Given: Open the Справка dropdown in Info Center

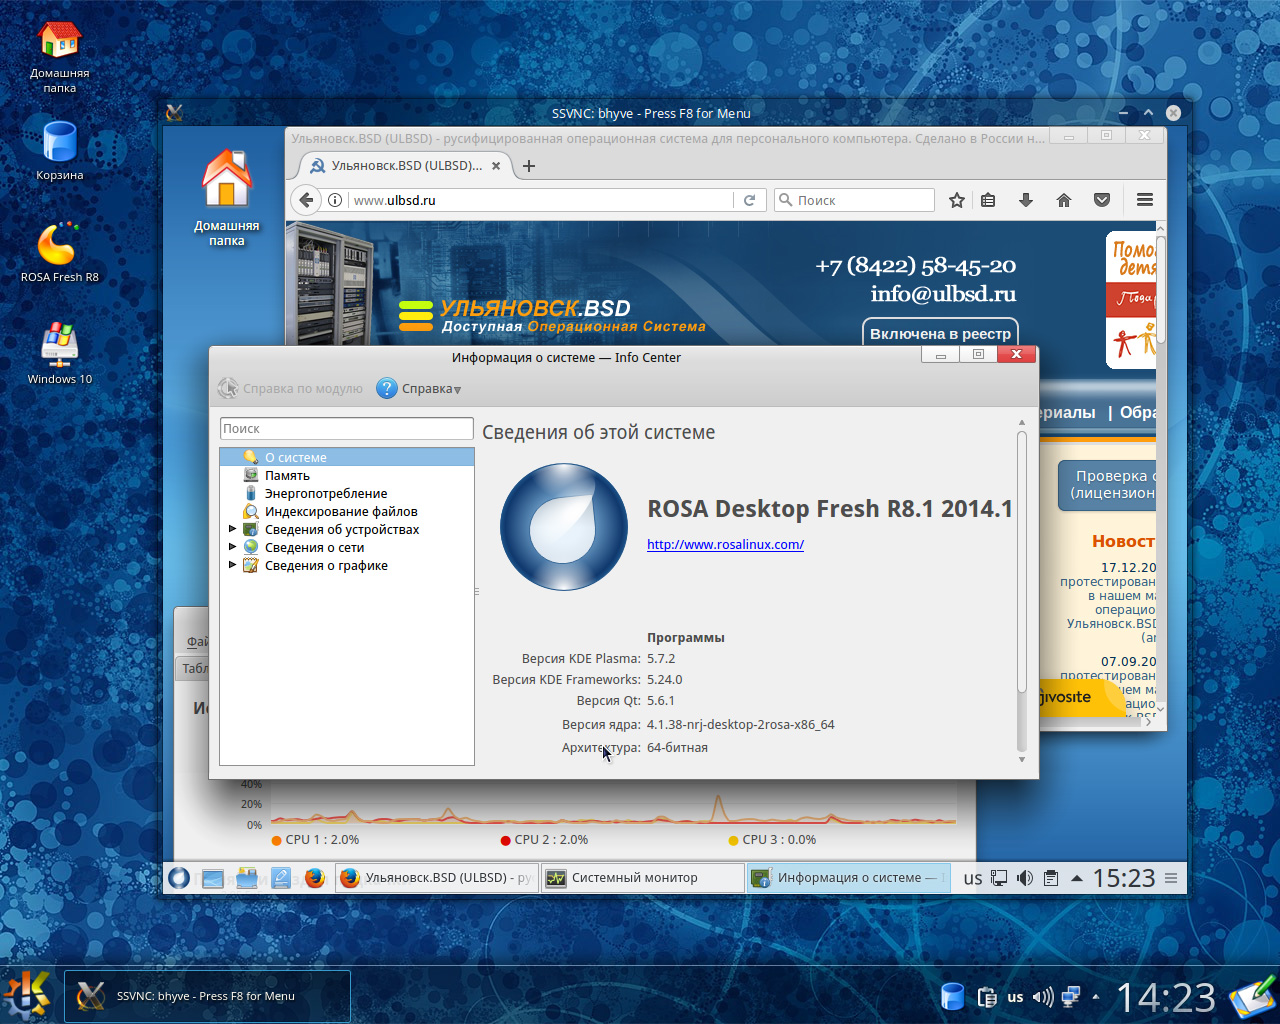Looking at the screenshot, I should pyautogui.click(x=419, y=388).
